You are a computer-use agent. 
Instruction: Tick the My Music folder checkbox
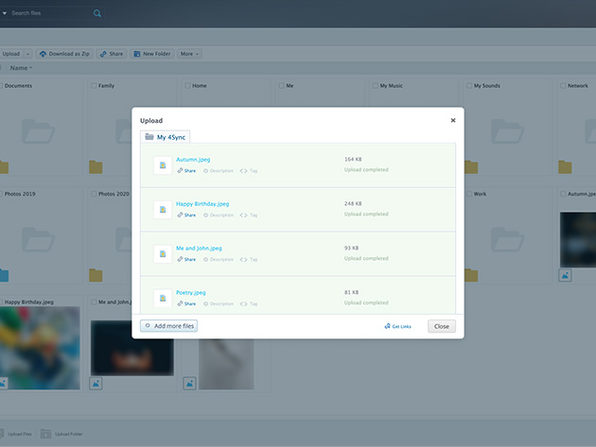coord(376,86)
